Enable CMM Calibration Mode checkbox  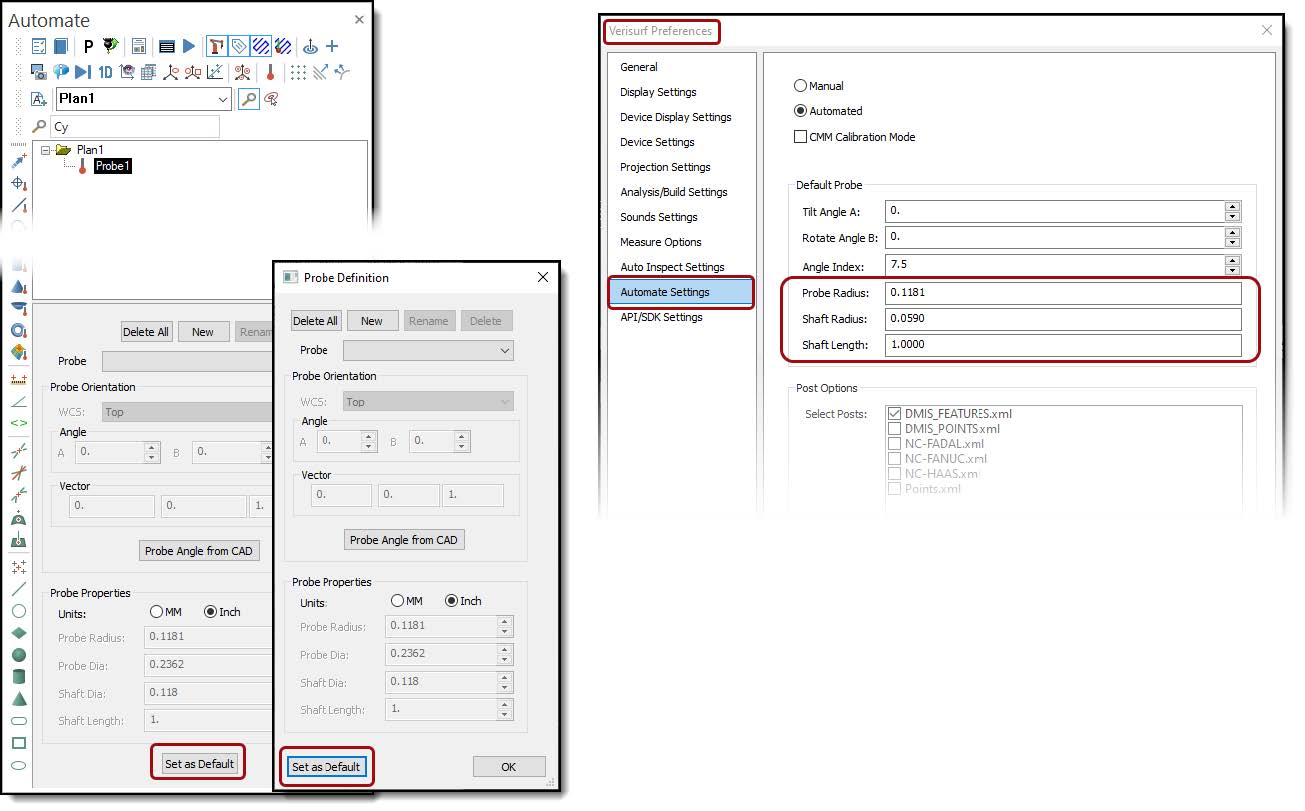pyautogui.click(x=800, y=136)
